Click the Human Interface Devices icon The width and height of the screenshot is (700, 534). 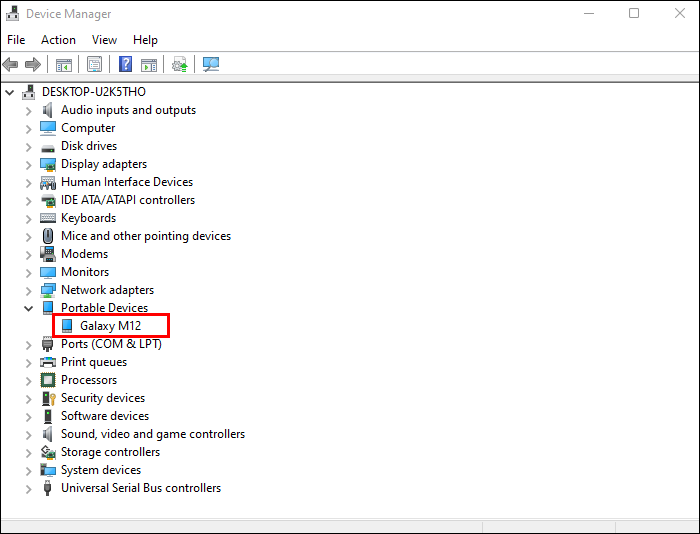point(48,182)
